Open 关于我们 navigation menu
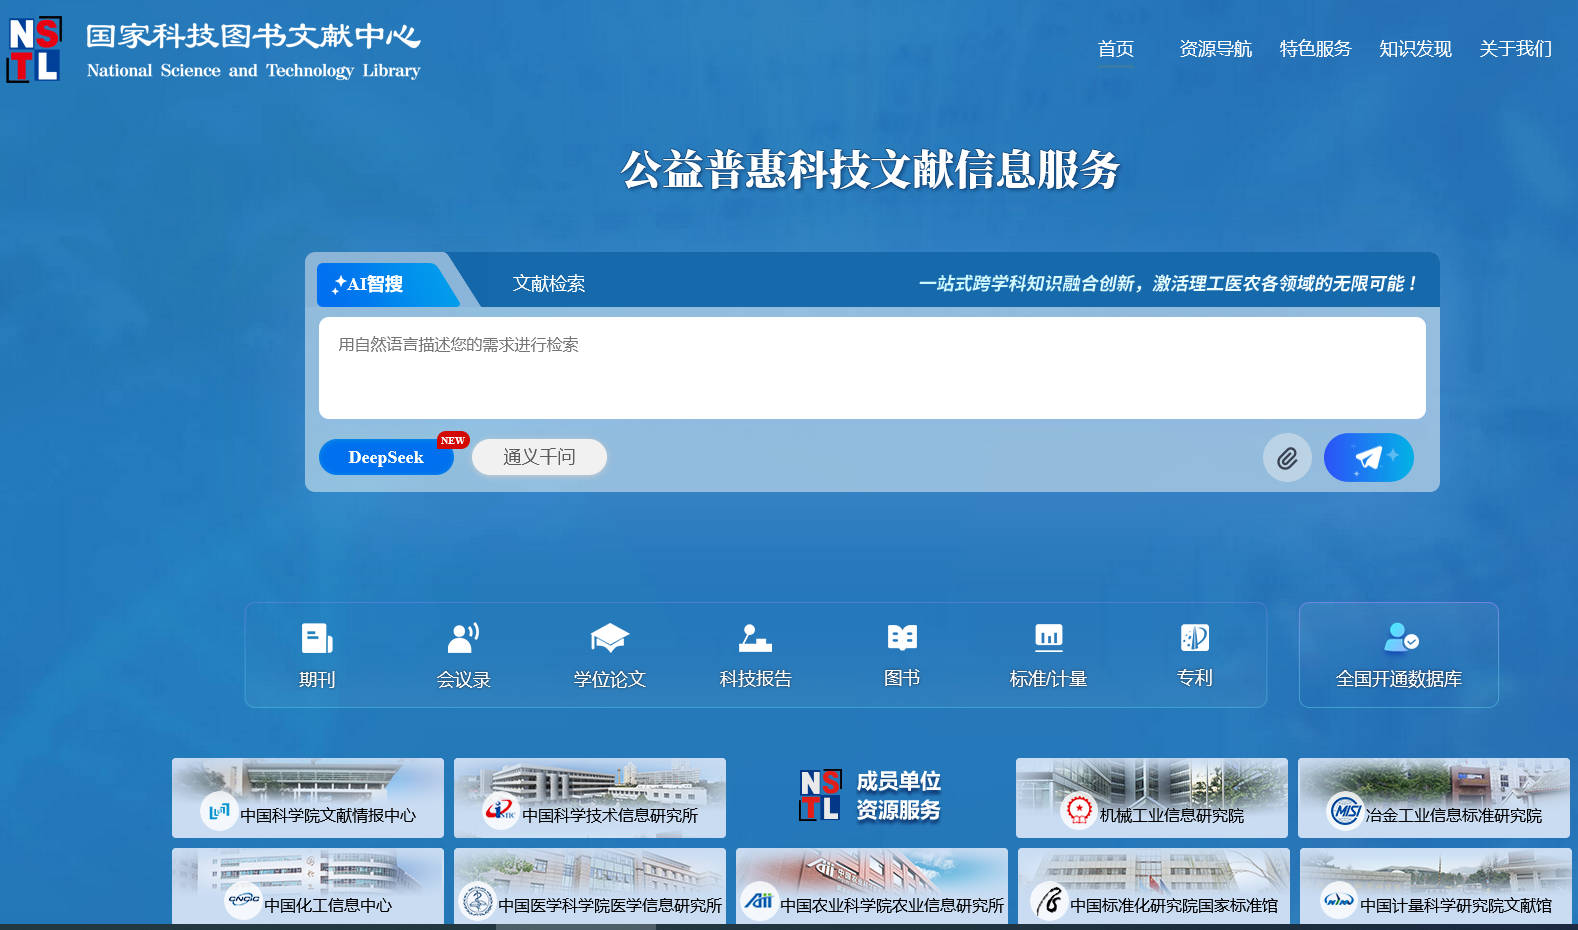The height and width of the screenshot is (930, 1578). [x=1516, y=49]
